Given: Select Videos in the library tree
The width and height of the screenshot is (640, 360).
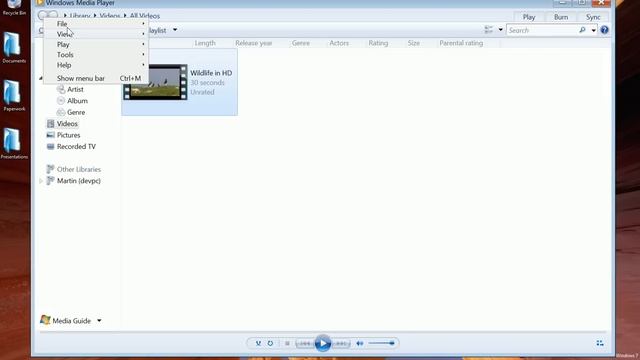Looking at the screenshot, I should coord(67,123).
